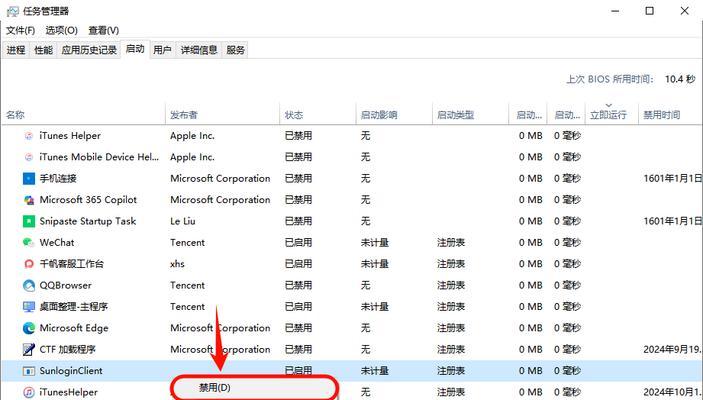Click the QQBrowser icon
Screen dimensions: 703x400
[x=29, y=285]
